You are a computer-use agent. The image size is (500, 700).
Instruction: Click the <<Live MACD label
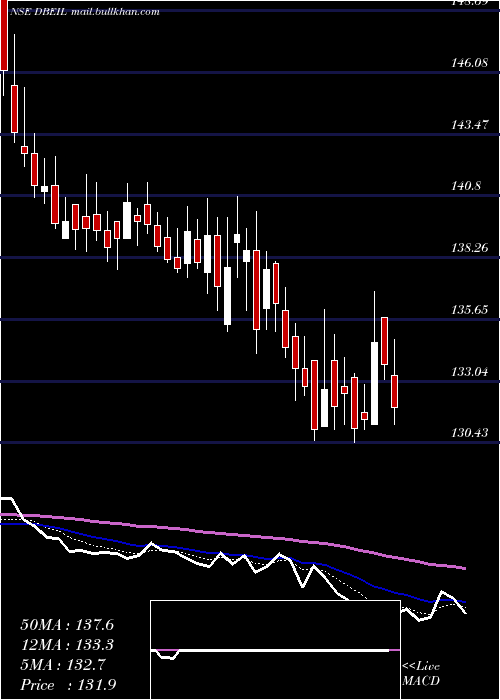(421, 674)
